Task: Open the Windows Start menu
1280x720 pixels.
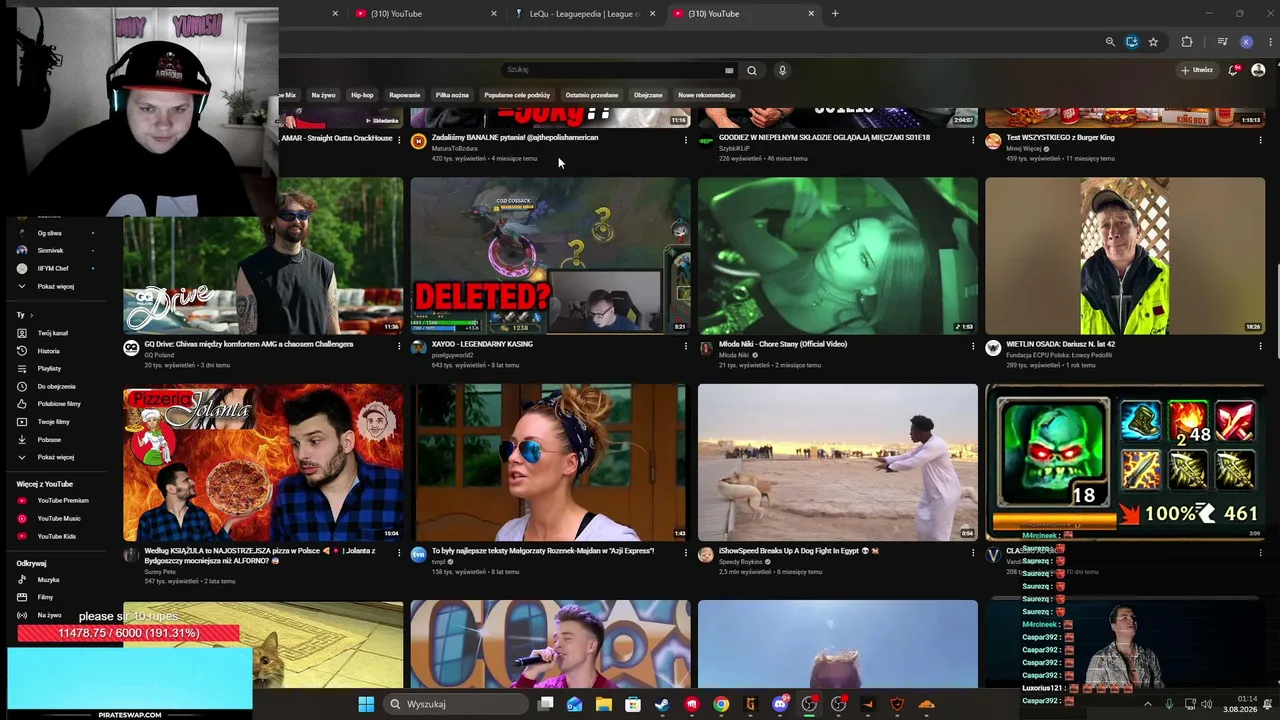Action: pos(366,704)
